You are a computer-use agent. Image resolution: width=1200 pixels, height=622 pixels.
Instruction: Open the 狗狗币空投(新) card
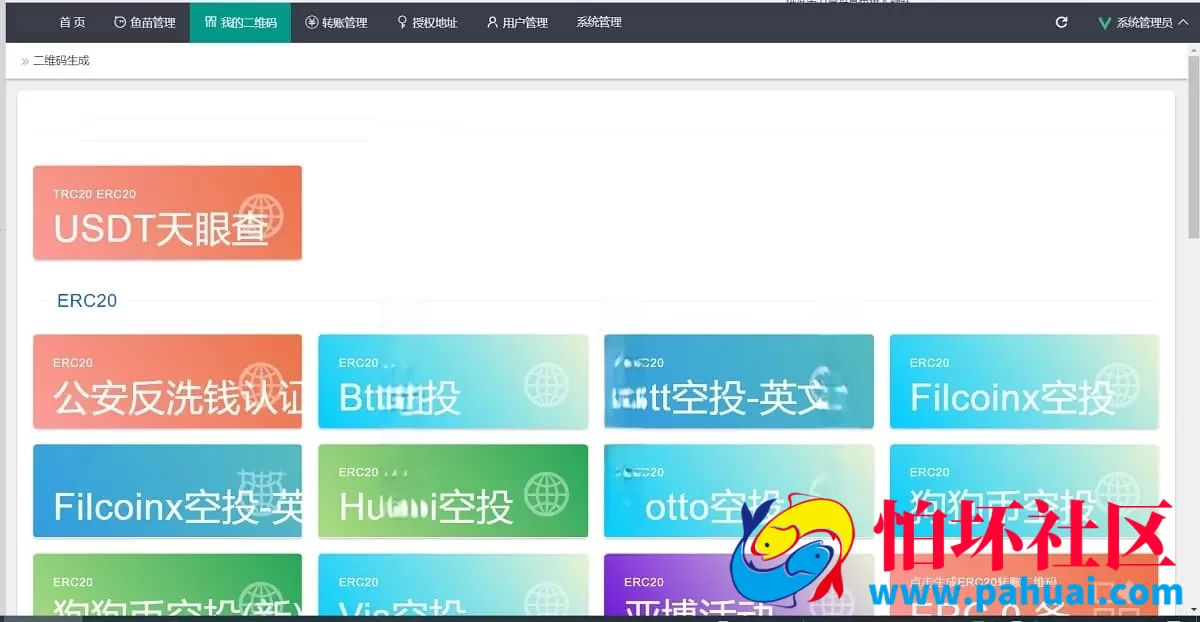point(167,584)
